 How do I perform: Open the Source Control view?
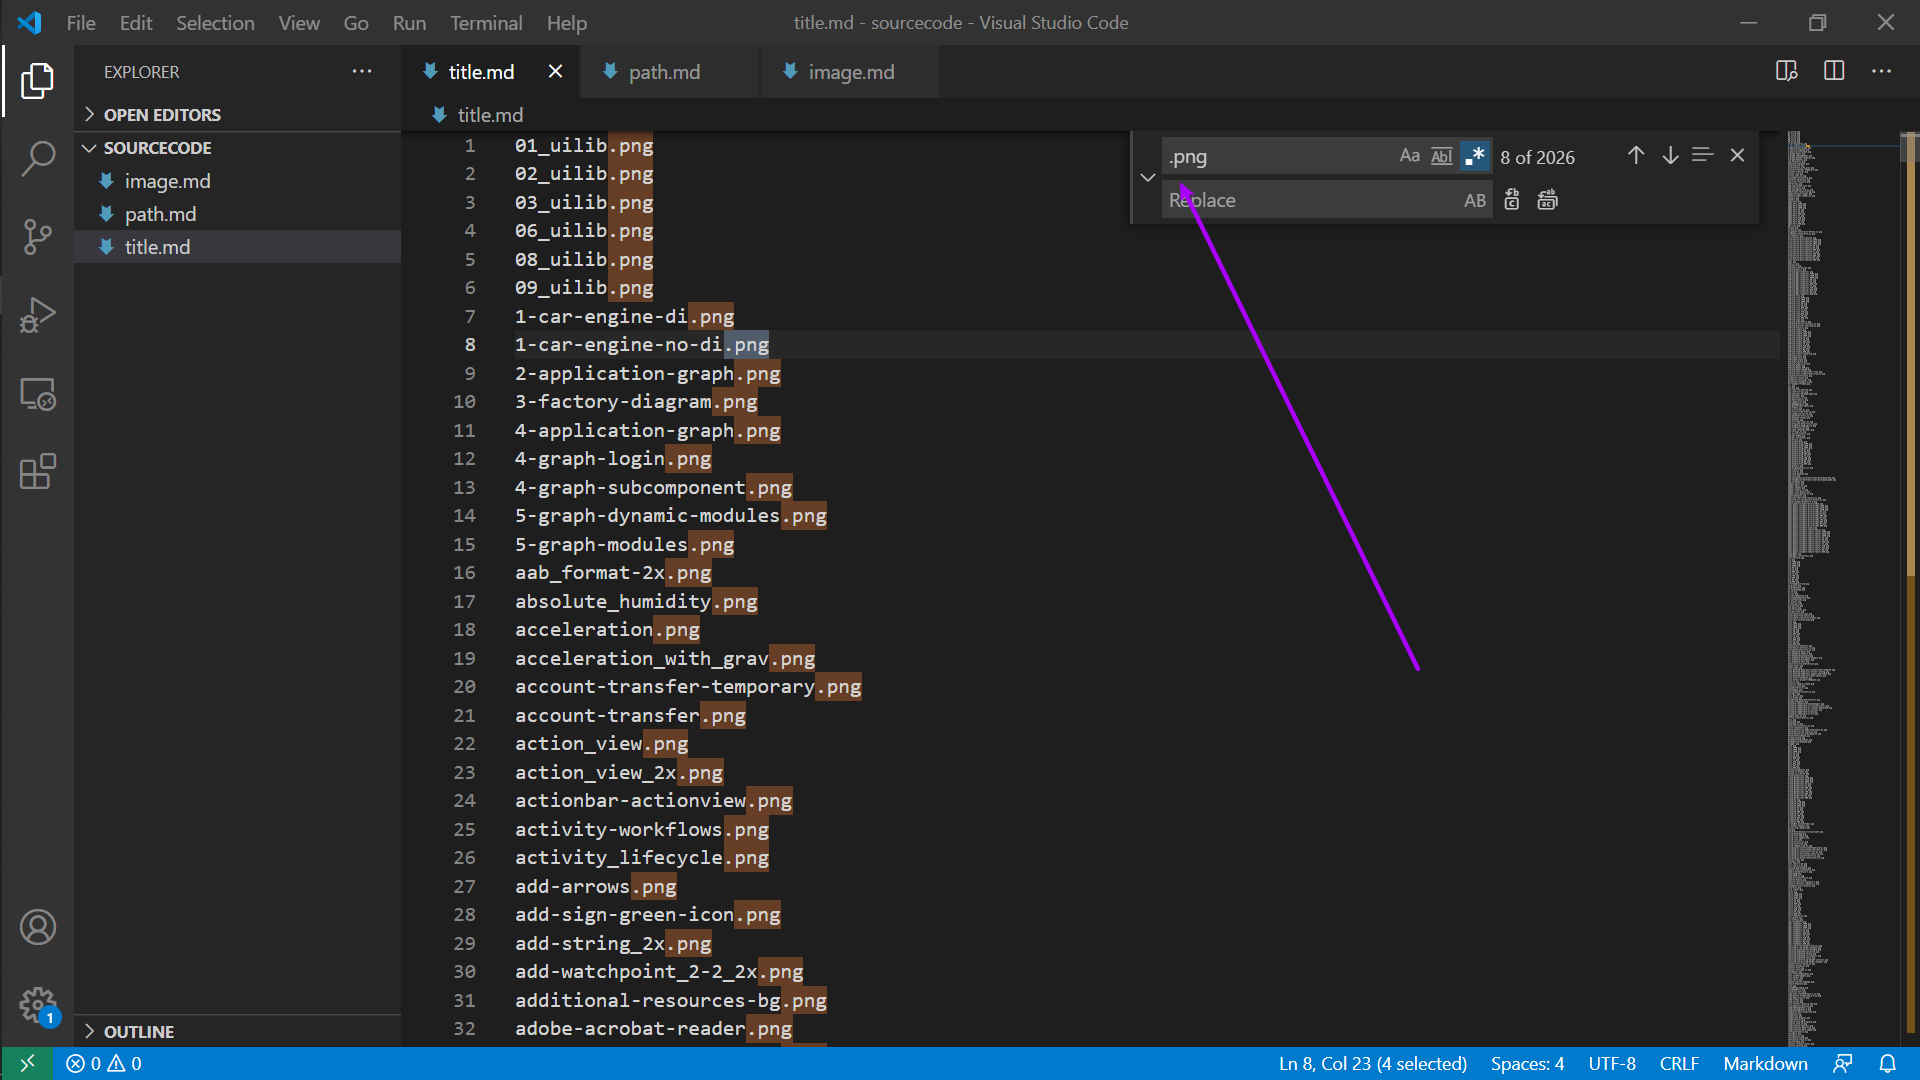(x=37, y=237)
